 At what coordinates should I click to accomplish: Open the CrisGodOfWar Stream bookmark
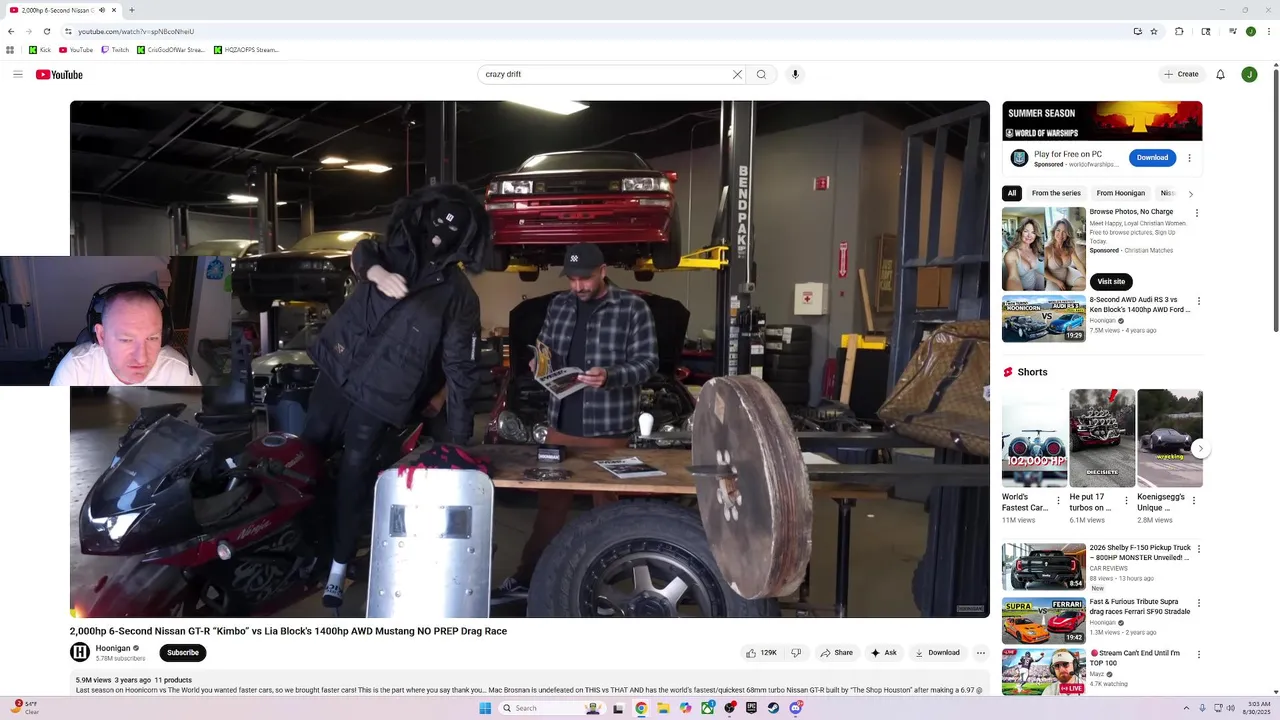171,50
